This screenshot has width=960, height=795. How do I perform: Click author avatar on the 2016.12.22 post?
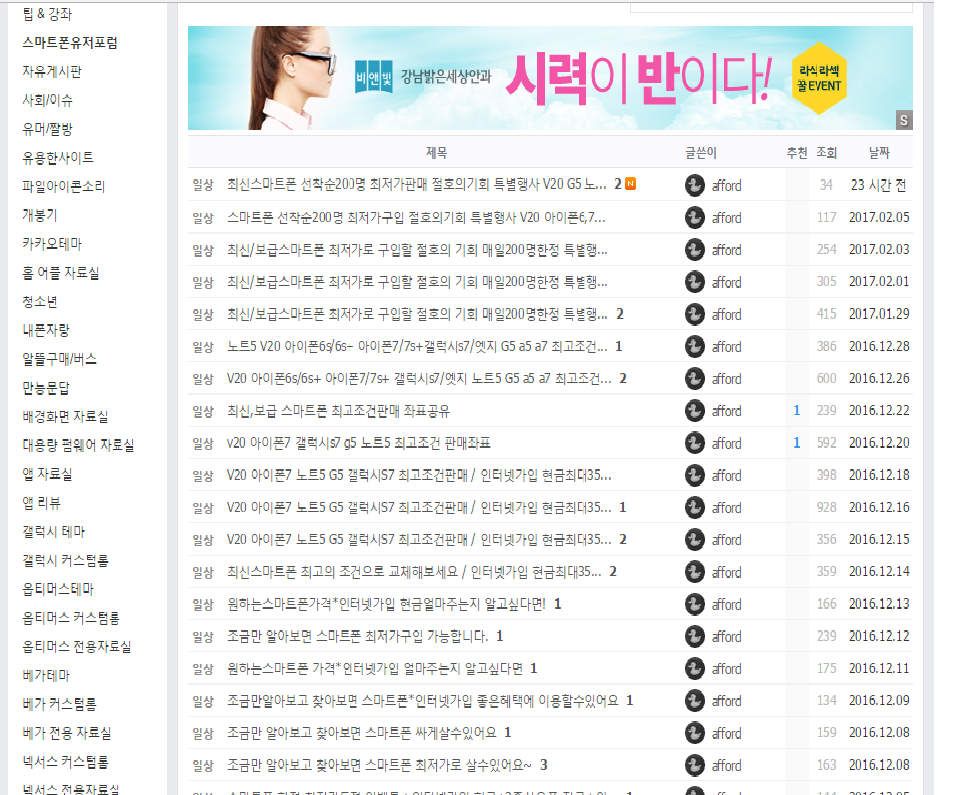pyautogui.click(x=695, y=411)
